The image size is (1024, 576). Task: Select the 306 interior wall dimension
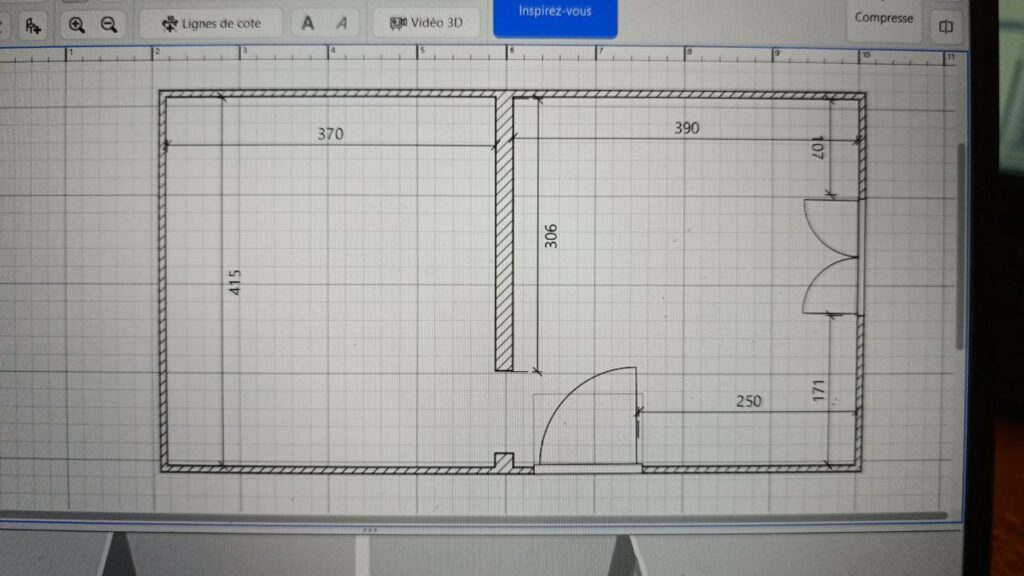tap(550, 235)
